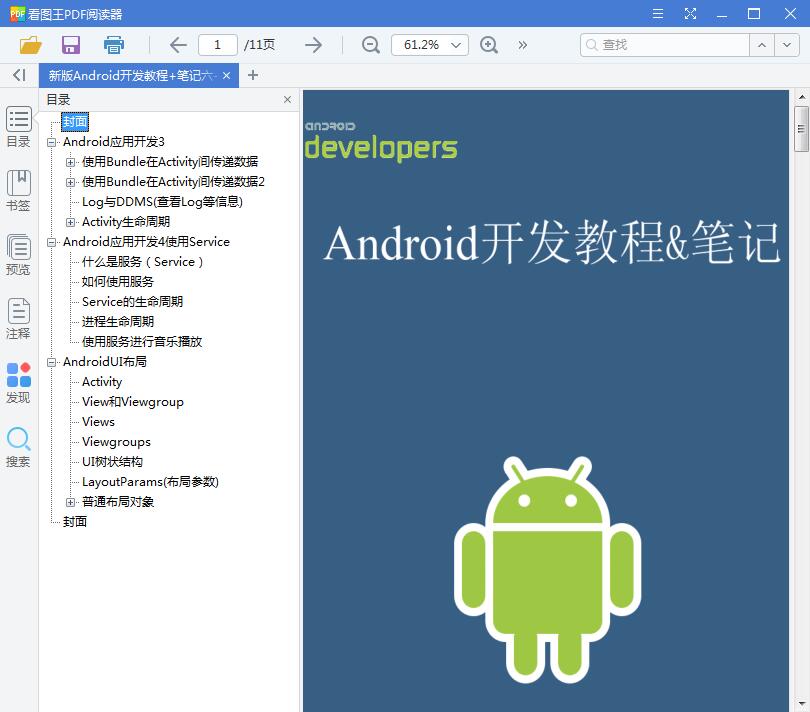
Task: Zoom in using the plus magnifier icon
Action: pyautogui.click(x=489, y=45)
